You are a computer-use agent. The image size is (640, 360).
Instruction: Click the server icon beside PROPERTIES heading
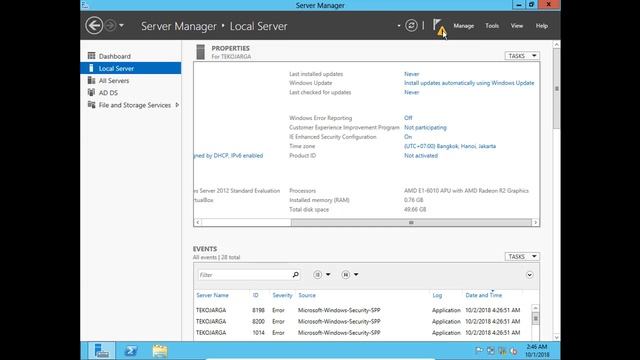(x=200, y=52)
